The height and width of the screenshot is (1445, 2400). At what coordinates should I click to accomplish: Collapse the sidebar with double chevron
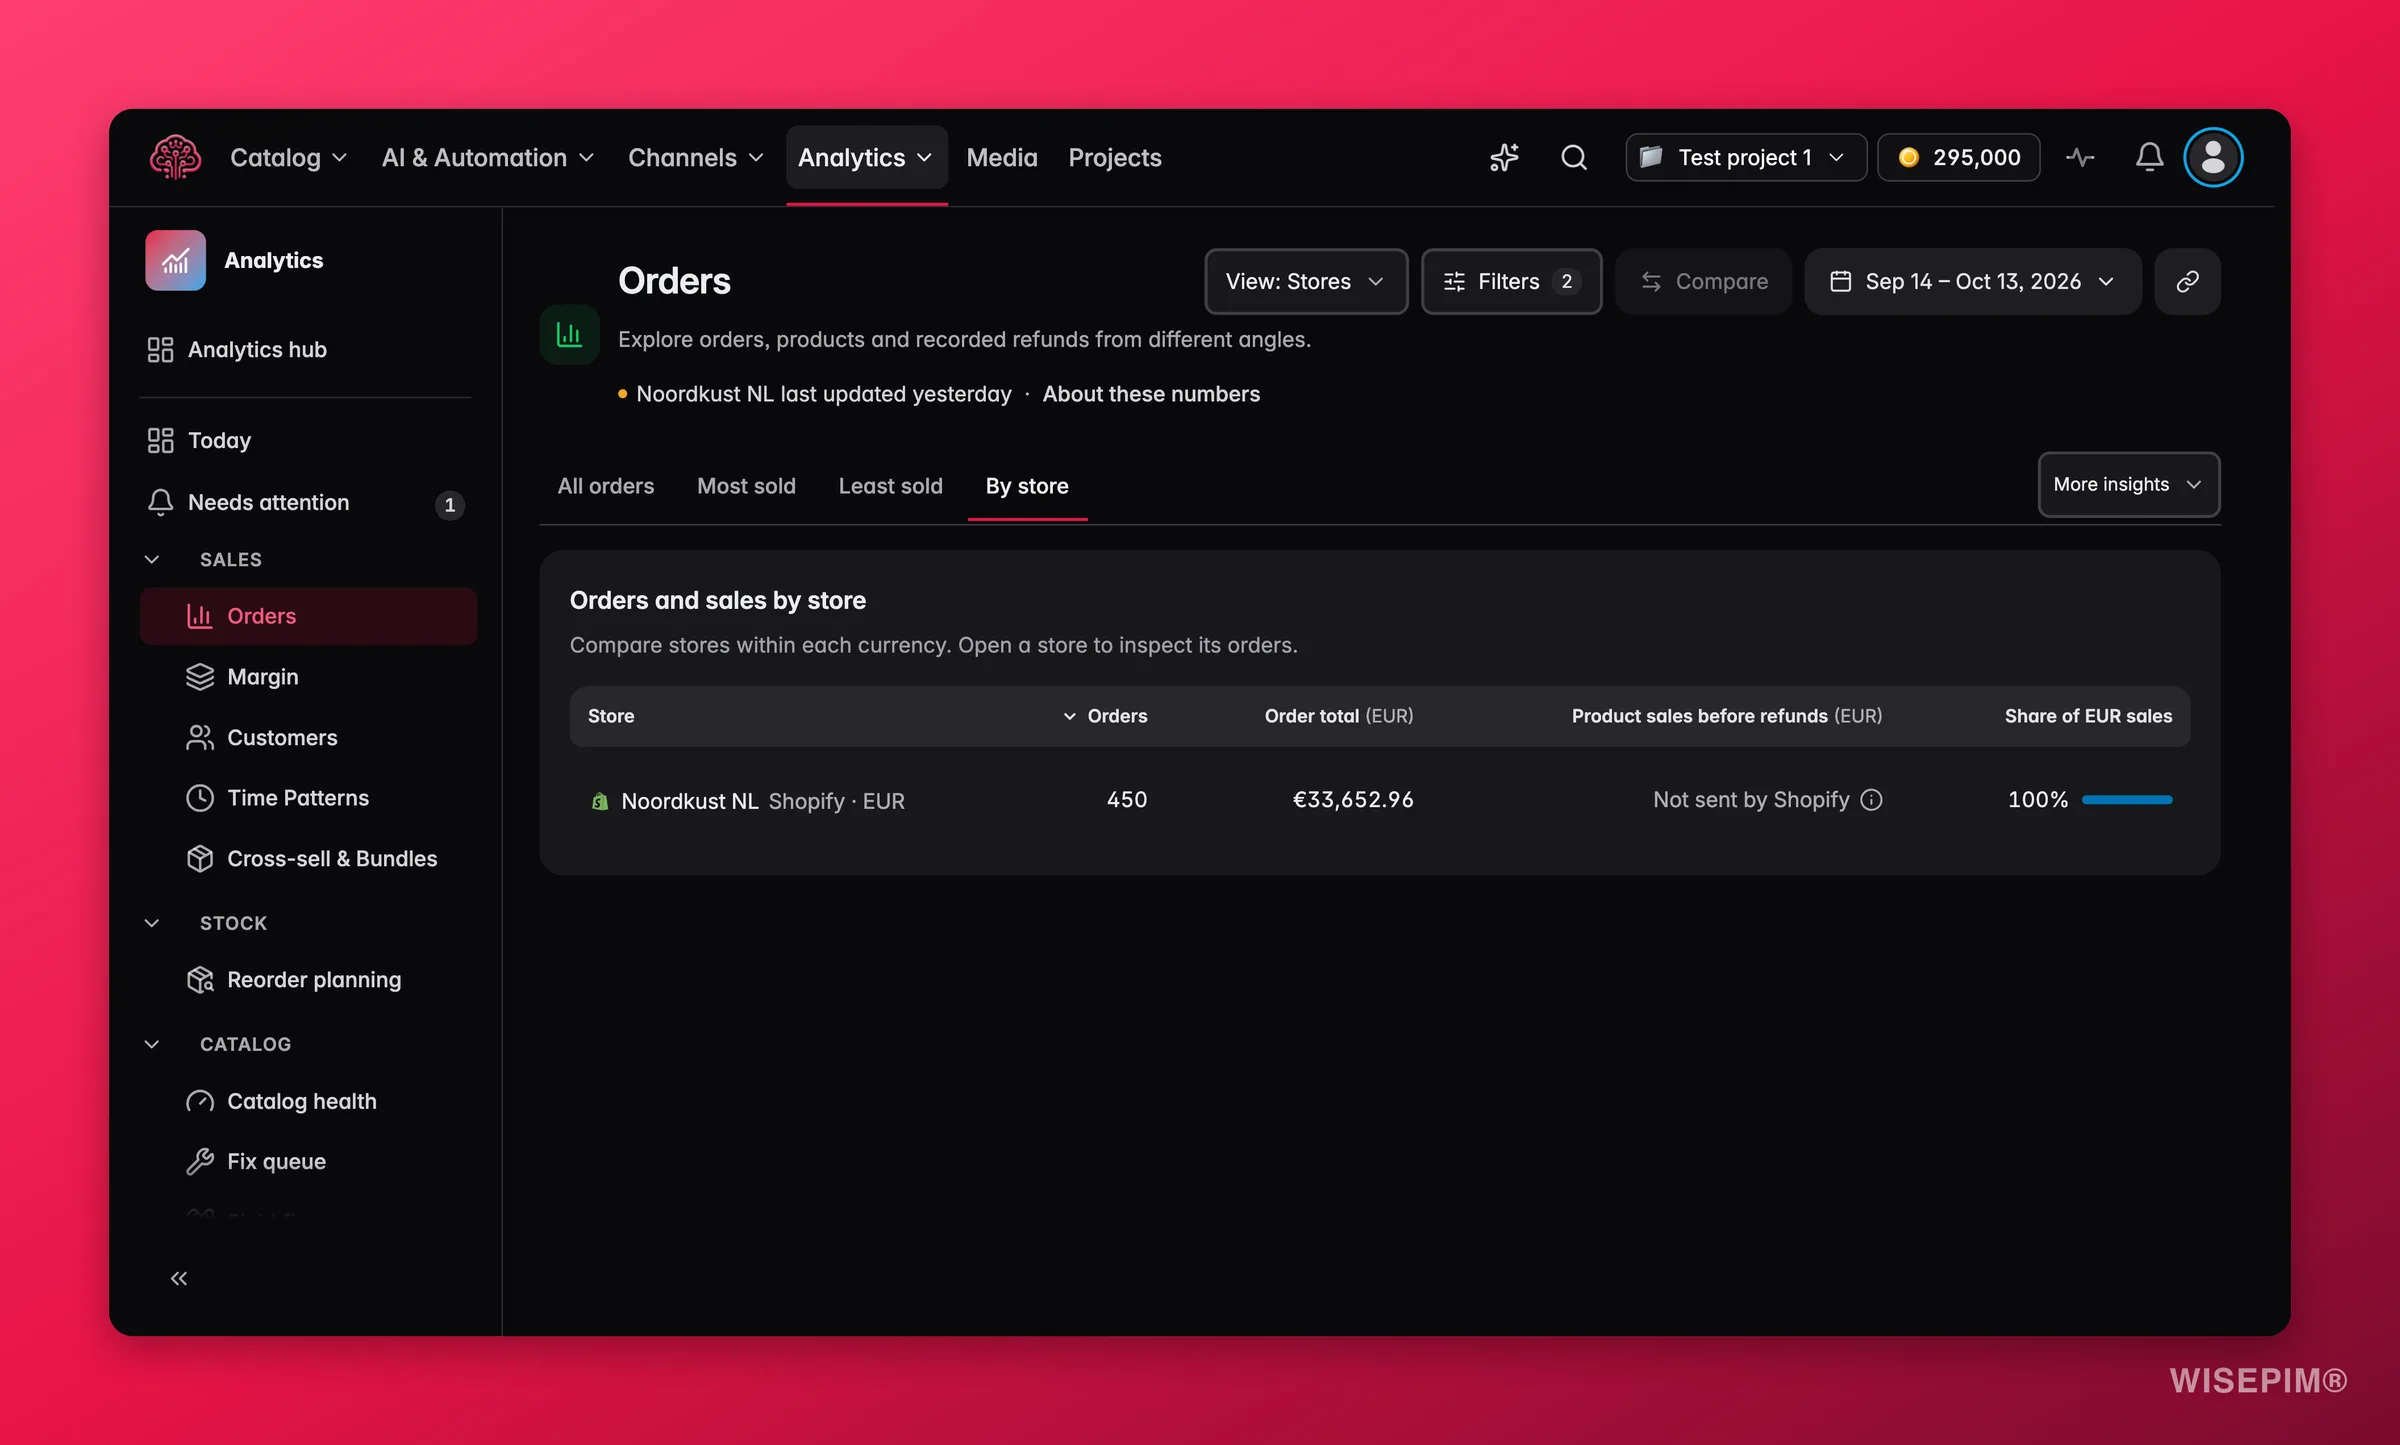[179, 1278]
